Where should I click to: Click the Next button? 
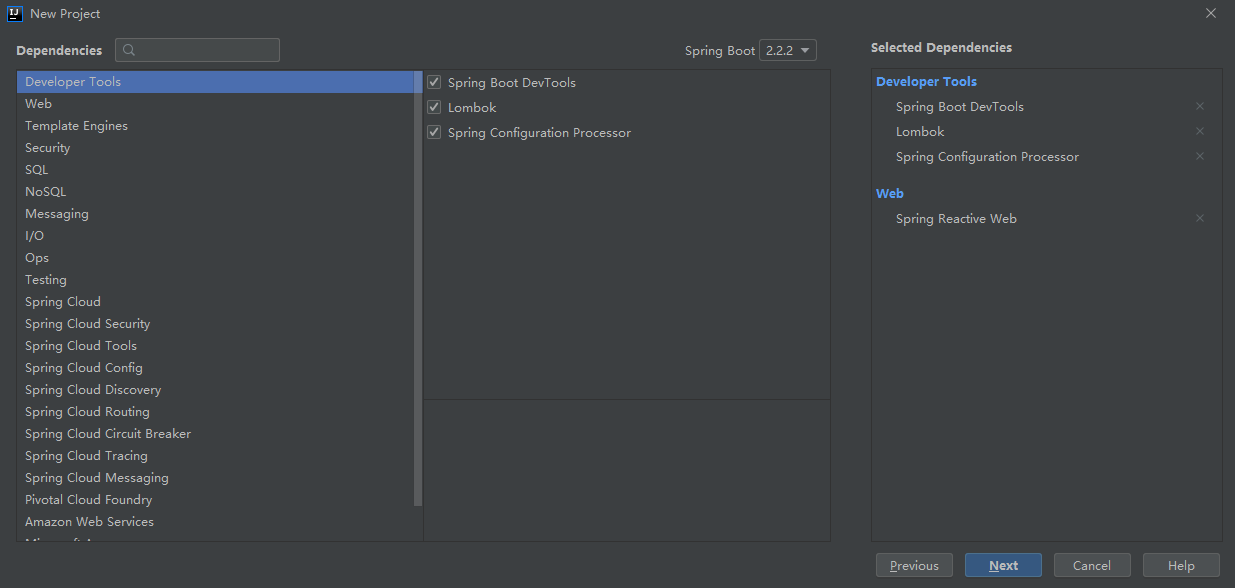pos(1003,566)
